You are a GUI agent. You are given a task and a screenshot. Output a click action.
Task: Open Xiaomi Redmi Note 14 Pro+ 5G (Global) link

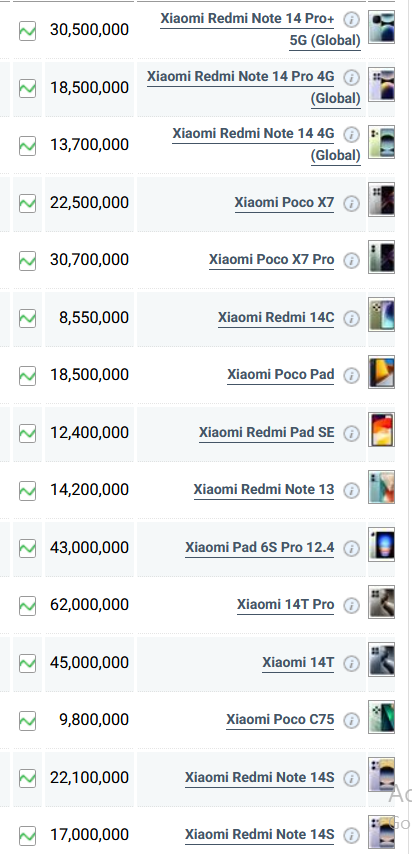coord(260,29)
